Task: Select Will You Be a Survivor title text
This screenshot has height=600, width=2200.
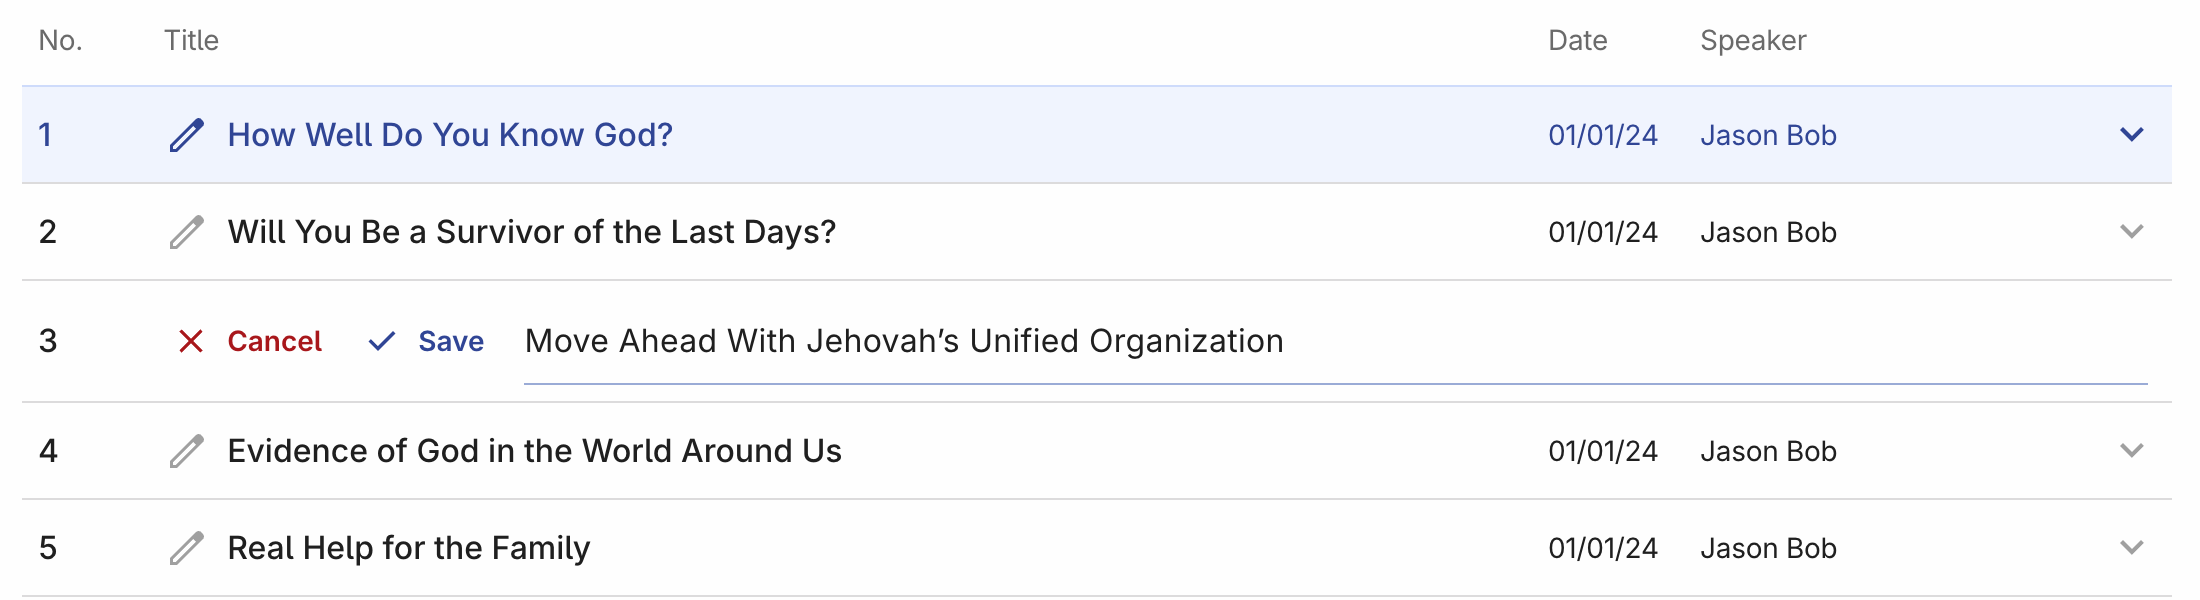Action: click(531, 232)
